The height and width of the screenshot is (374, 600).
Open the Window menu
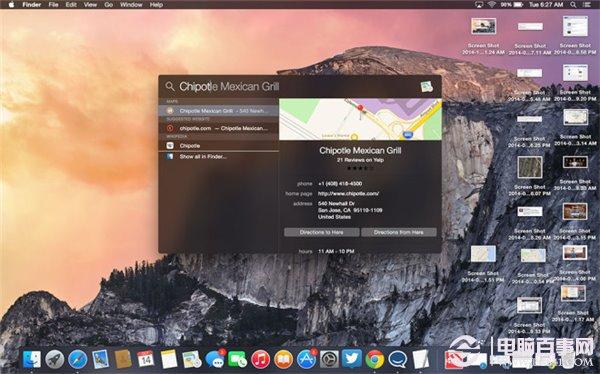coord(131,5)
